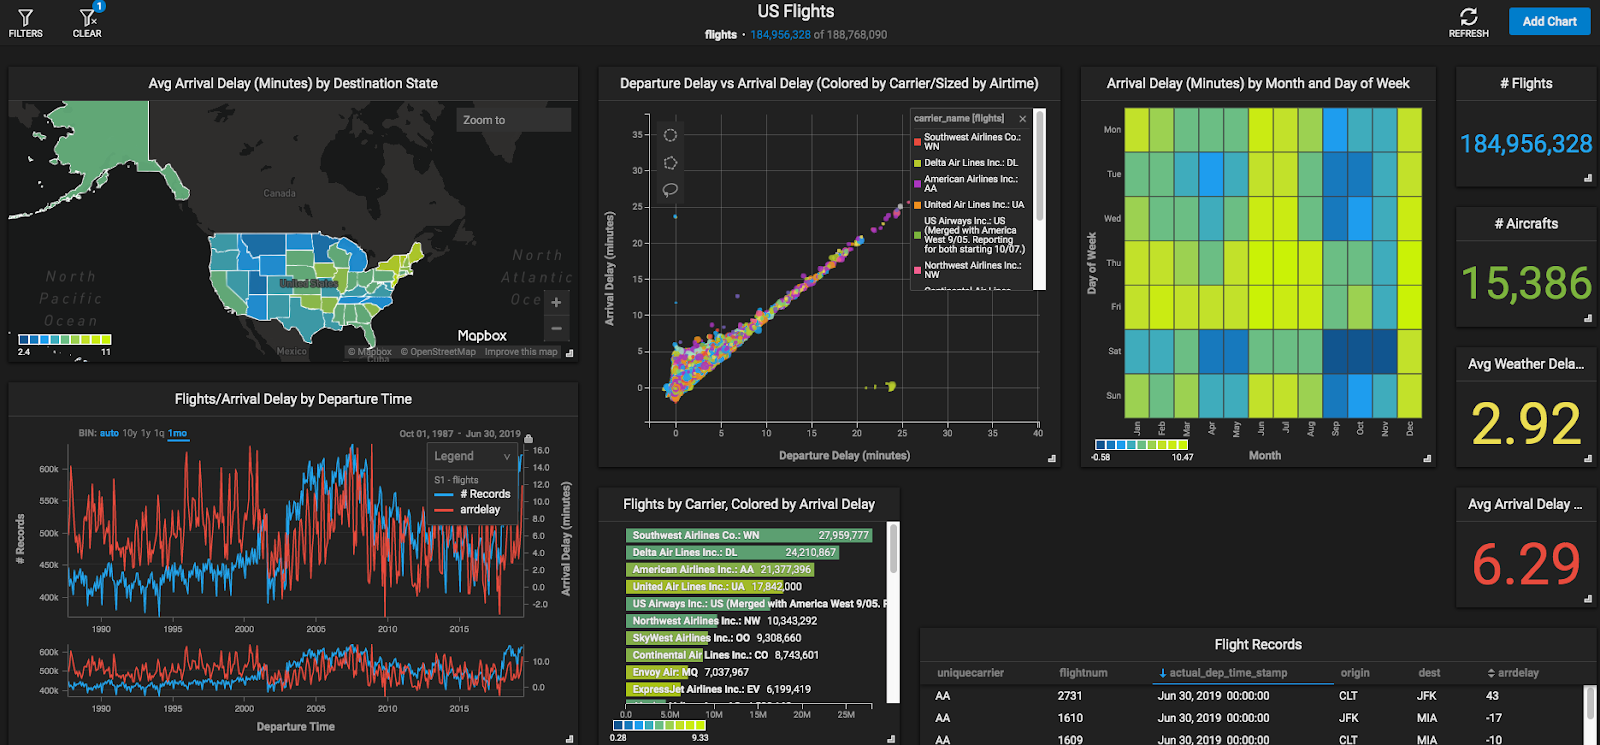Open the Filters panel

(x=25, y=23)
